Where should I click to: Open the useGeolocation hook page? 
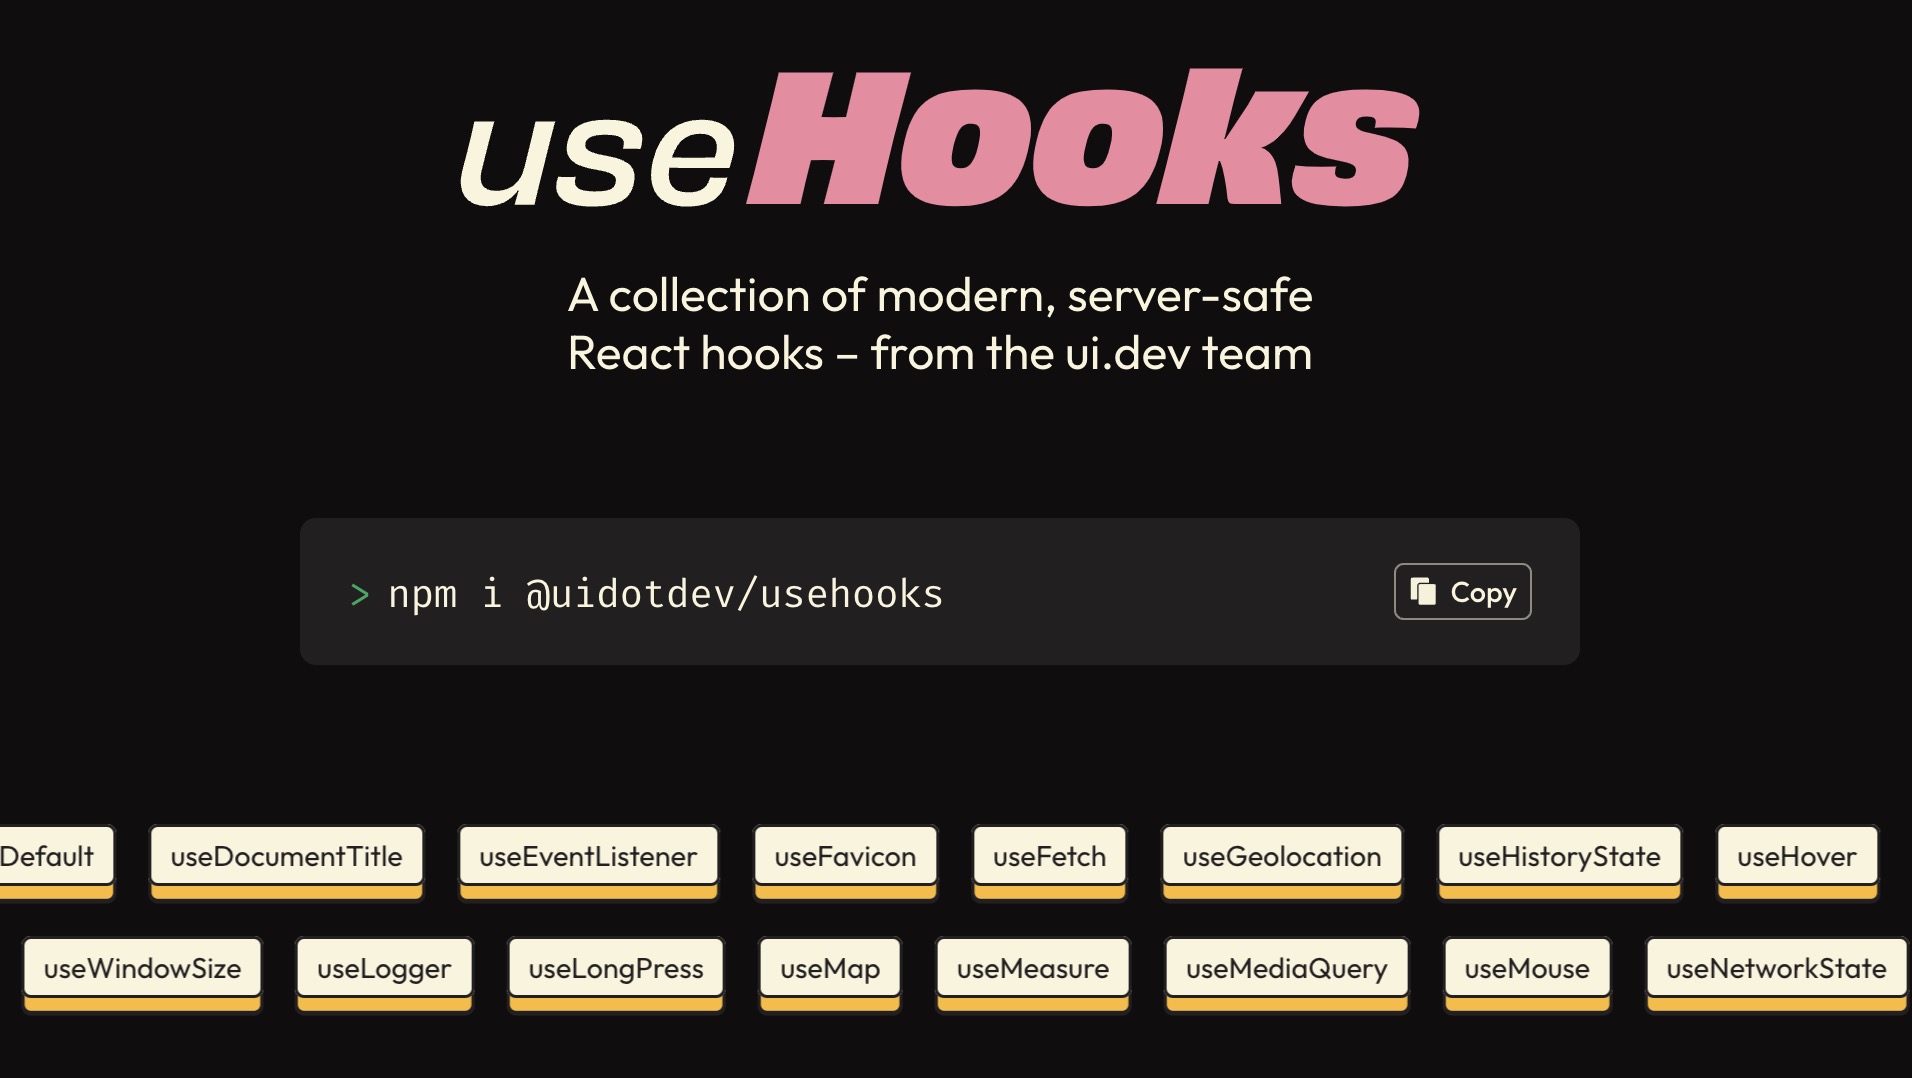(1281, 857)
